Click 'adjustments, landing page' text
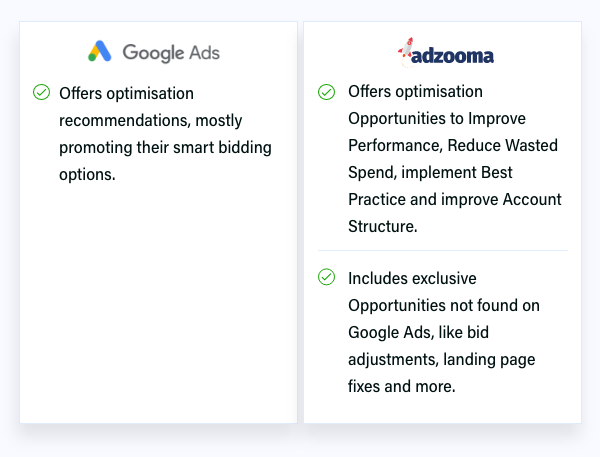Viewport: 600px width, 457px height. 442,359
